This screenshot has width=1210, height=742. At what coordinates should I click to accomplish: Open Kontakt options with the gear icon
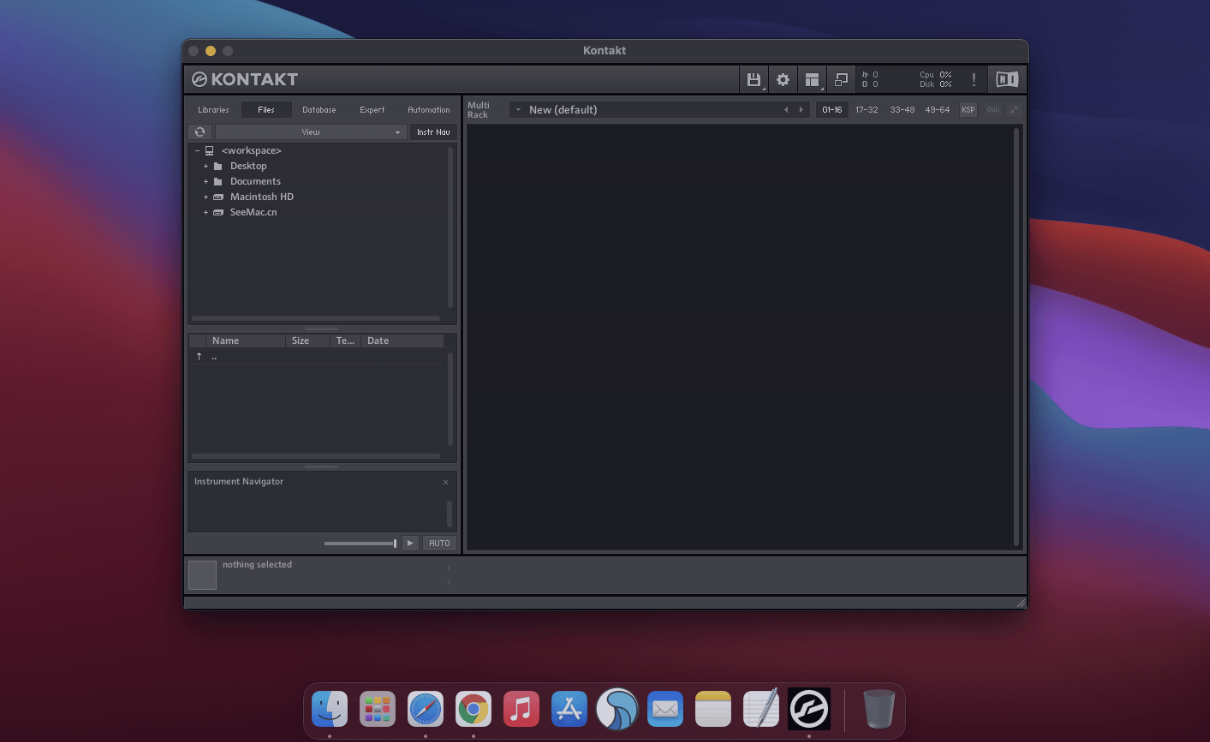[x=782, y=79]
